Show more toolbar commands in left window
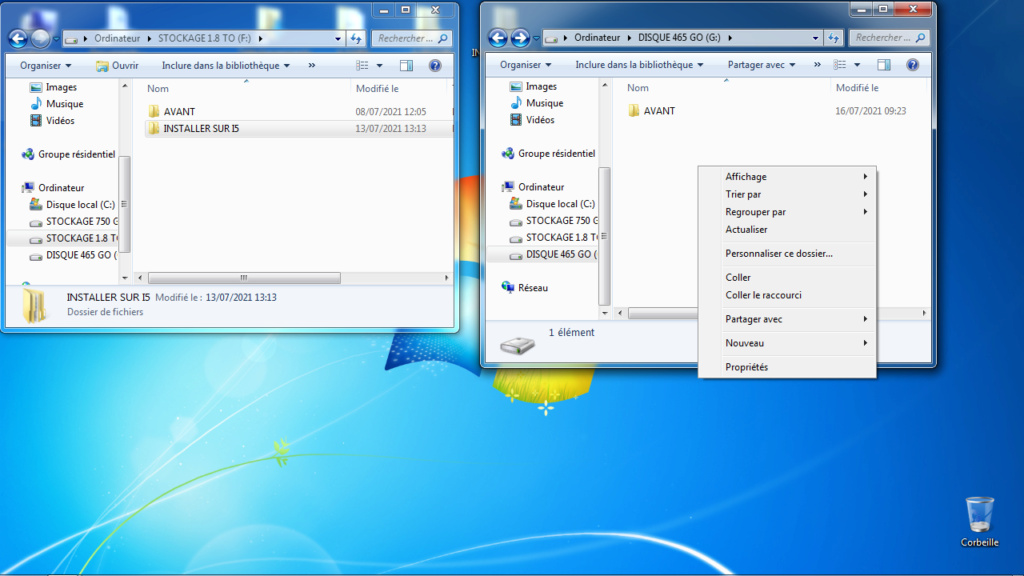 pyautogui.click(x=312, y=65)
